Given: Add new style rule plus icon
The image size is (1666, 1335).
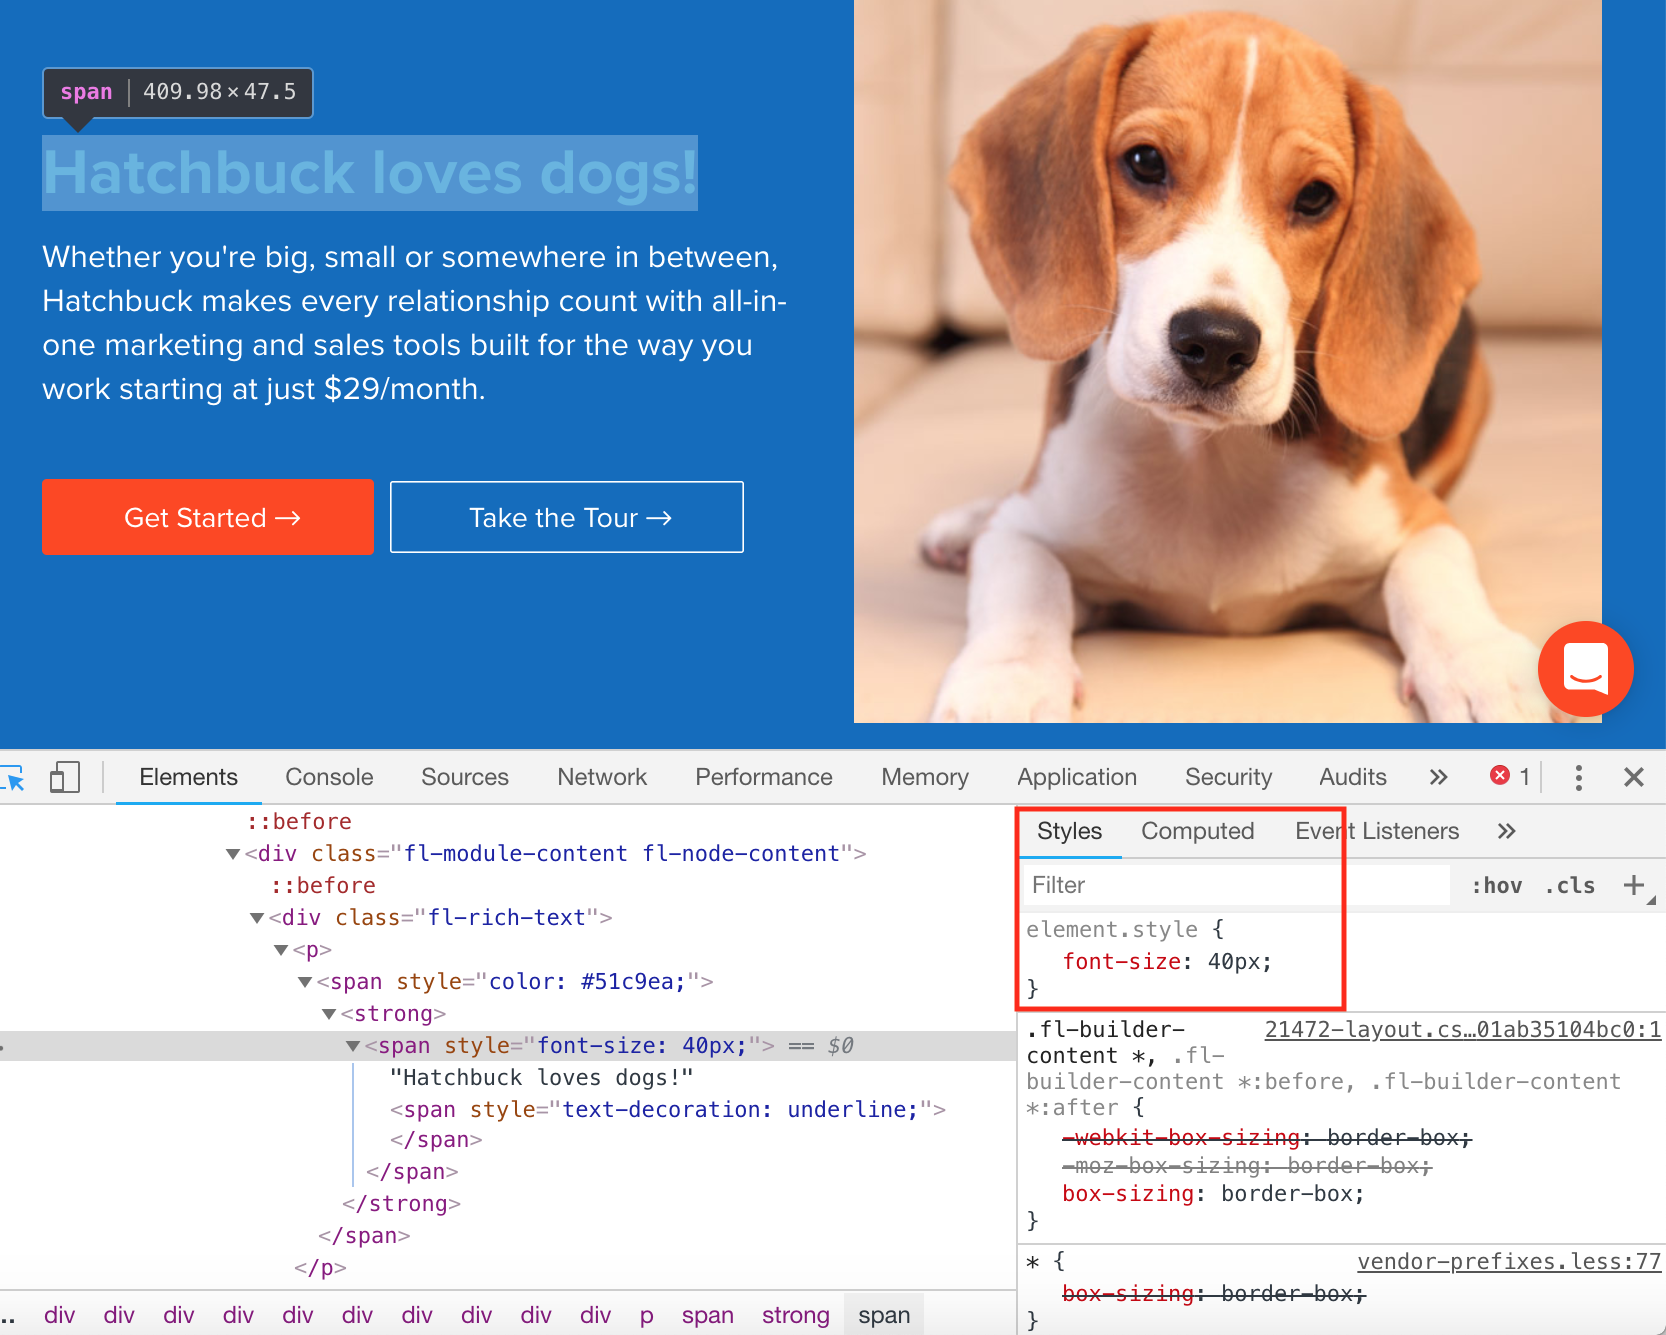Looking at the screenshot, I should pyautogui.click(x=1634, y=885).
